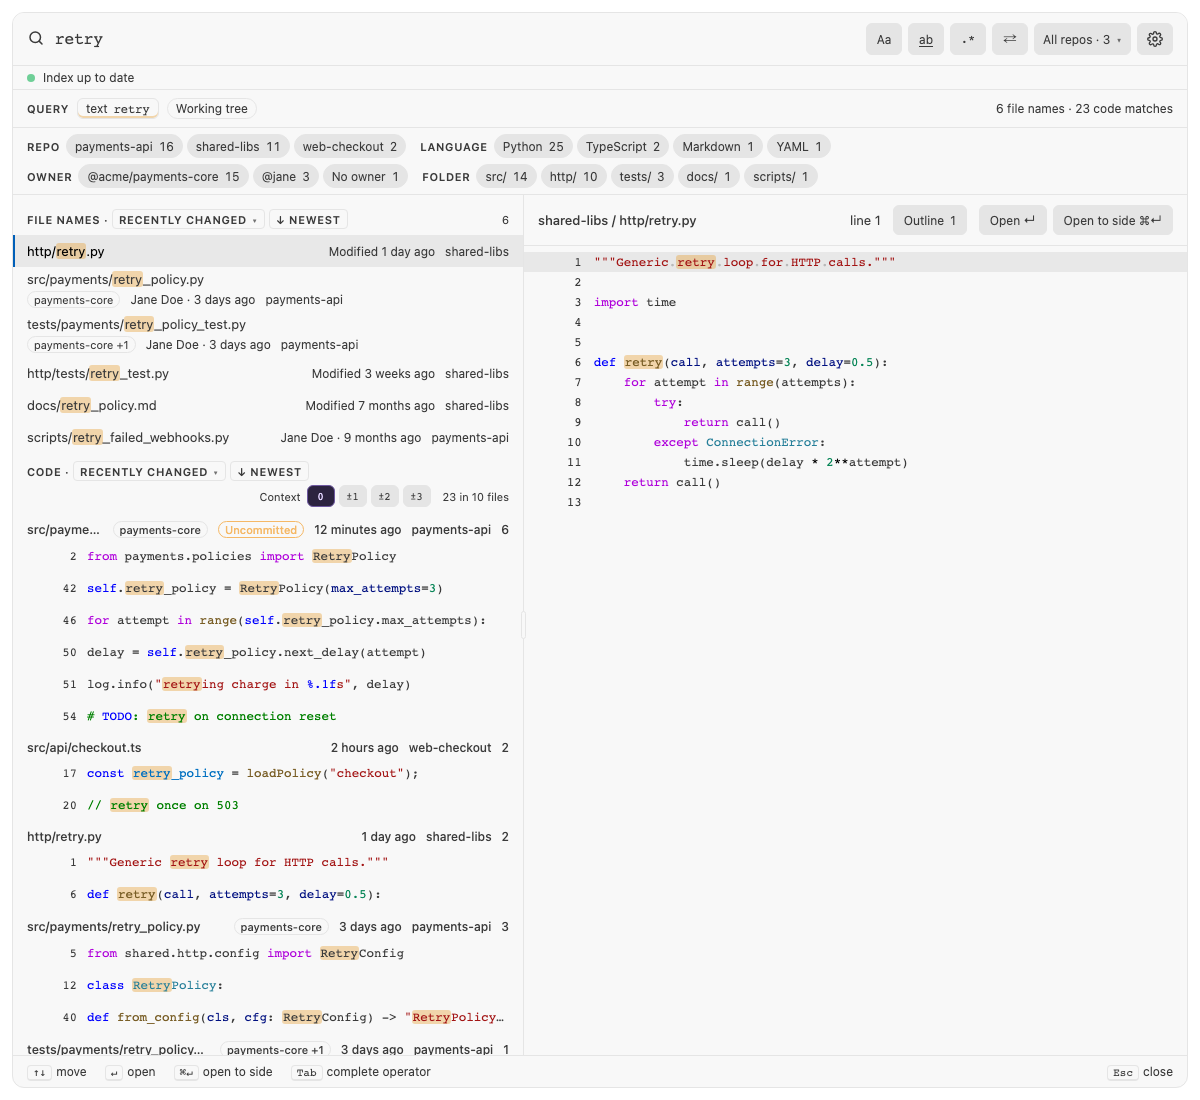Filter by src/ 14 folder chip
The width and height of the screenshot is (1200, 1100).
click(506, 177)
